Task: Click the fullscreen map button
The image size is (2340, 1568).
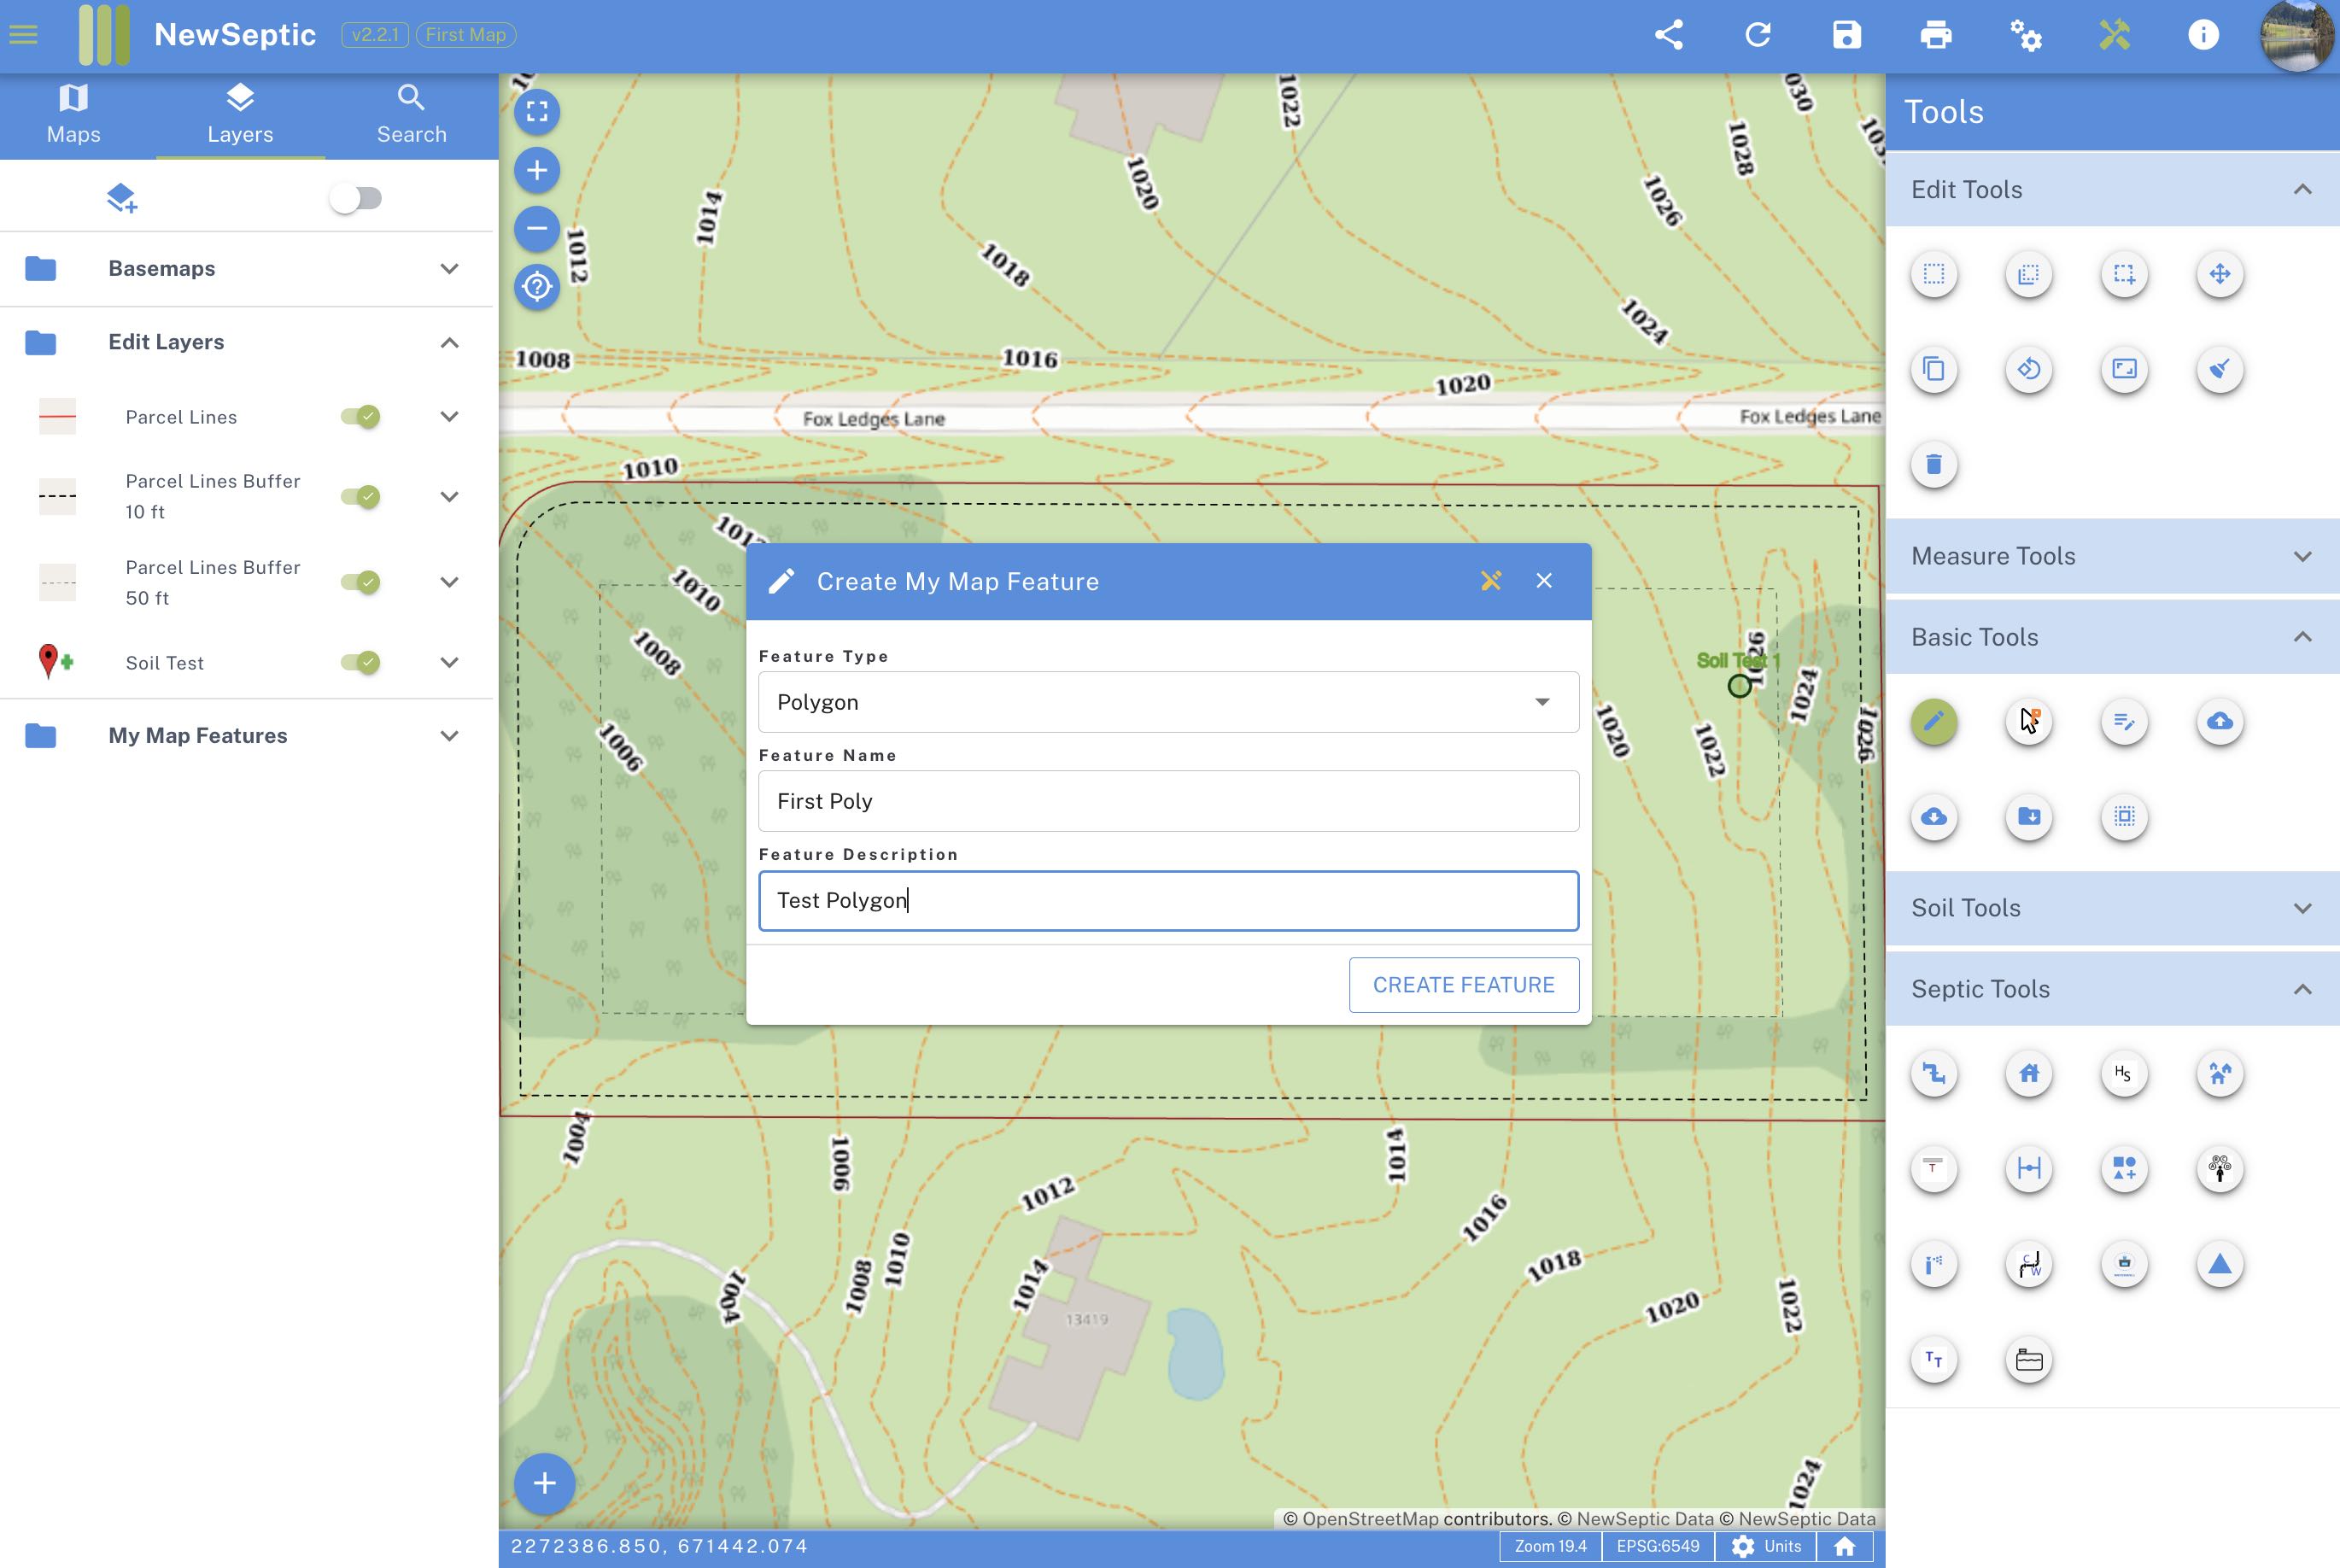Action: pos(537,111)
